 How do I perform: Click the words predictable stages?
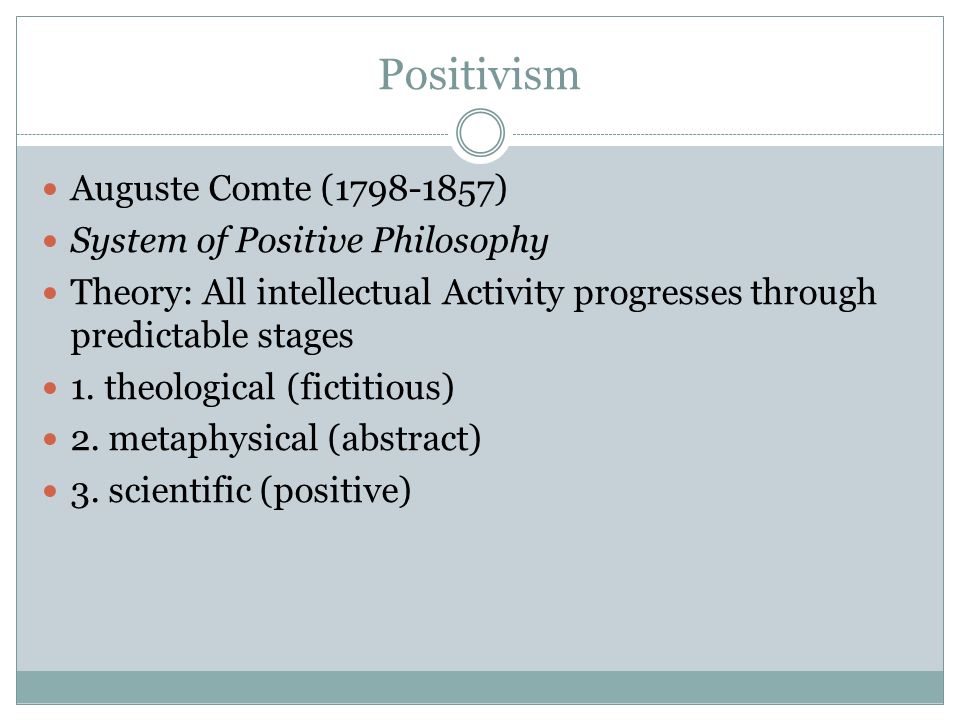click(212, 336)
